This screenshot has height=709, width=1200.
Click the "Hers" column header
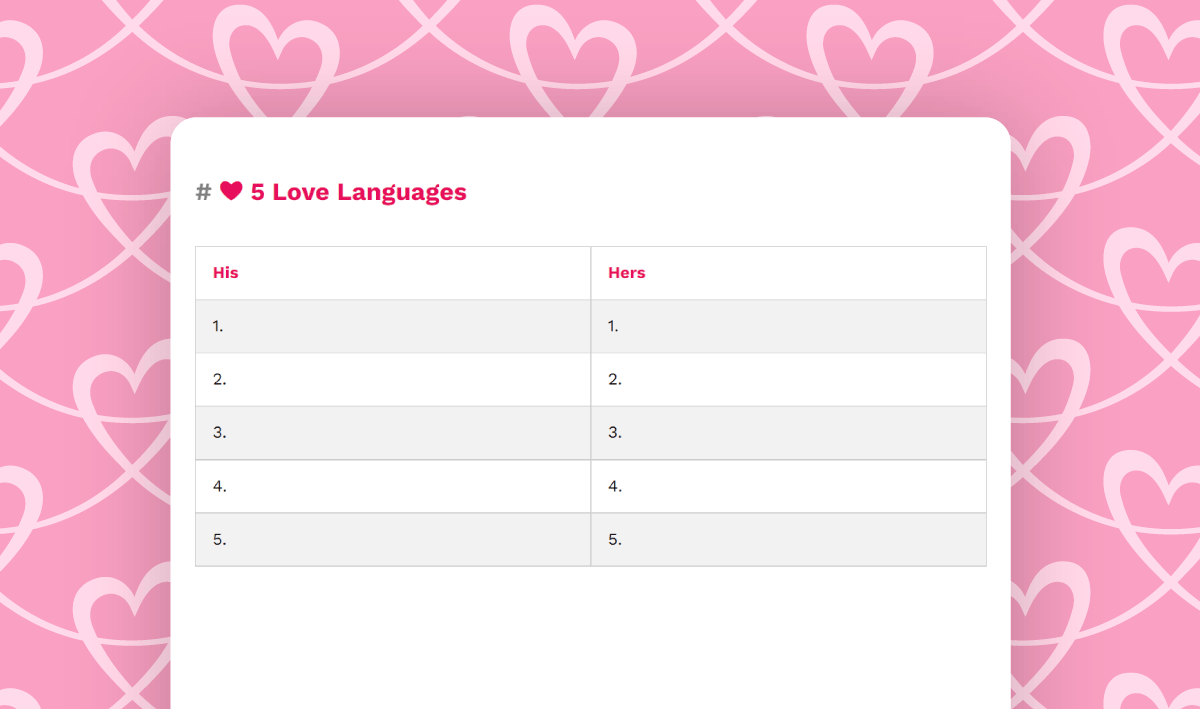pyautogui.click(x=788, y=273)
